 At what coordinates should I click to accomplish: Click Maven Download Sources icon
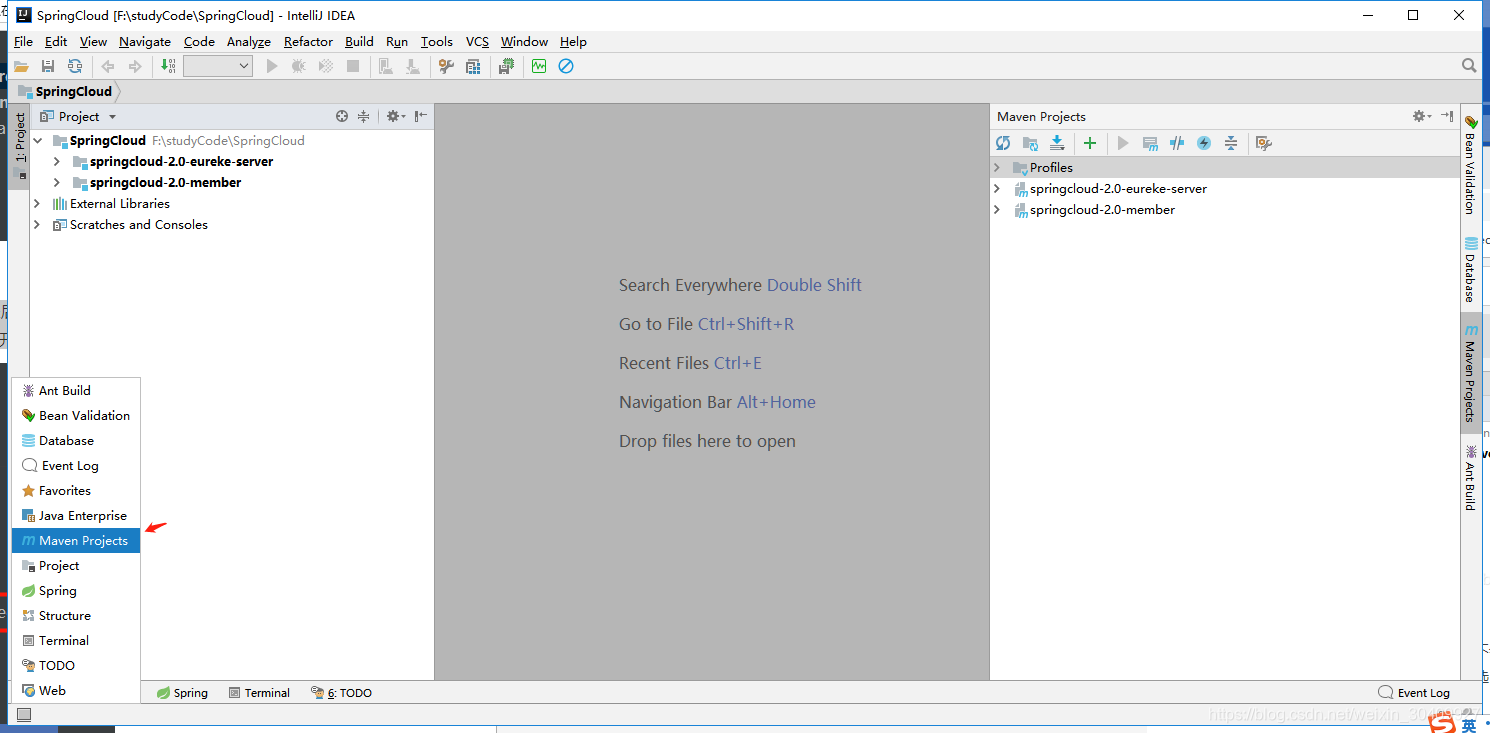click(x=1057, y=143)
